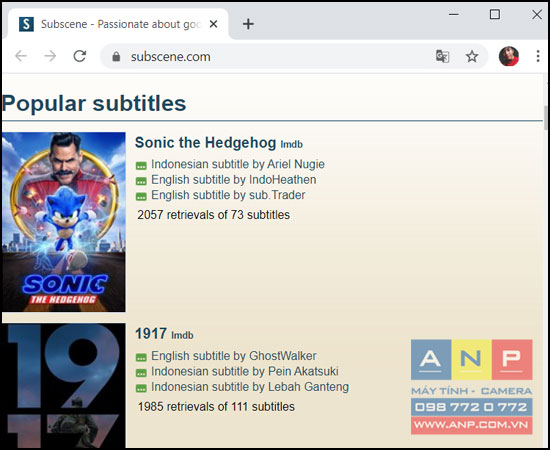Close the Subscene tab
Viewport: 550px width, 450px height.
point(213,24)
